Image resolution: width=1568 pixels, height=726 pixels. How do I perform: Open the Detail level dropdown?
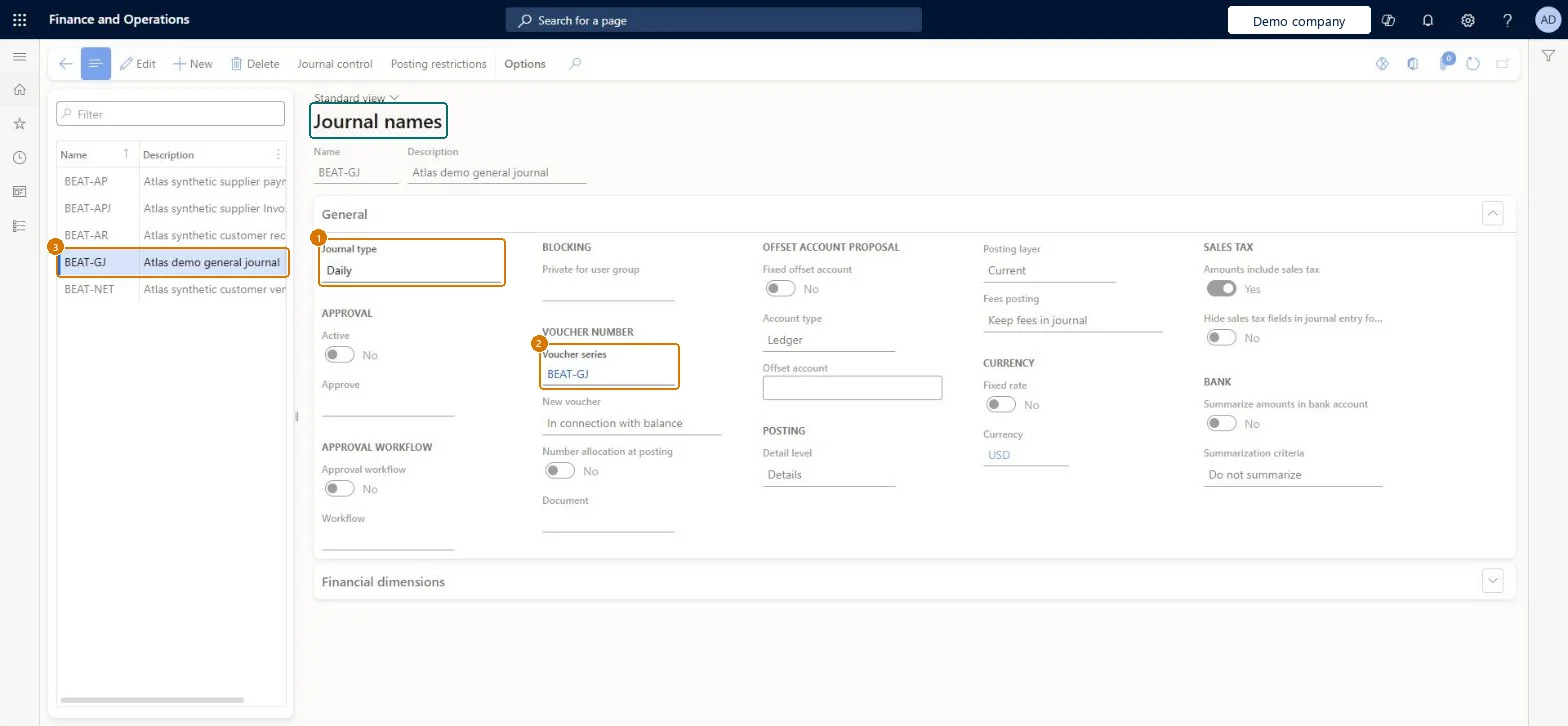829,475
